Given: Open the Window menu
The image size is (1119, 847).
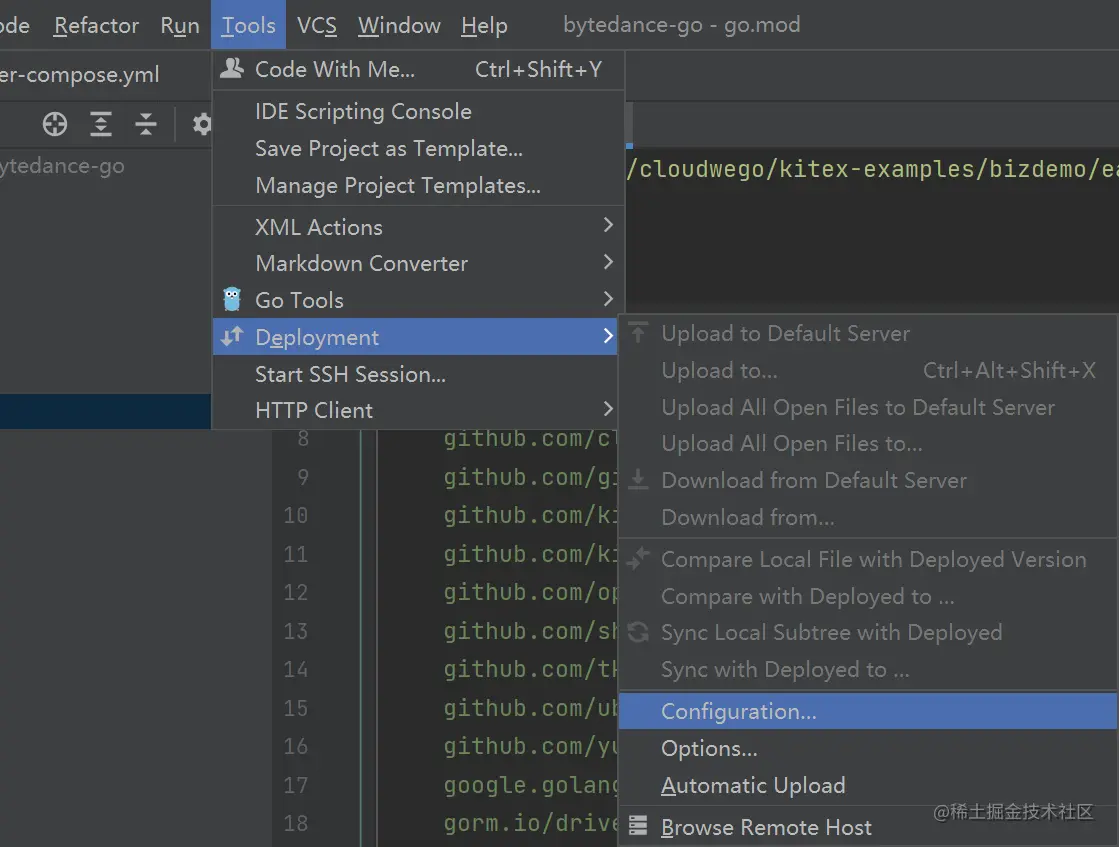Looking at the screenshot, I should click(399, 25).
